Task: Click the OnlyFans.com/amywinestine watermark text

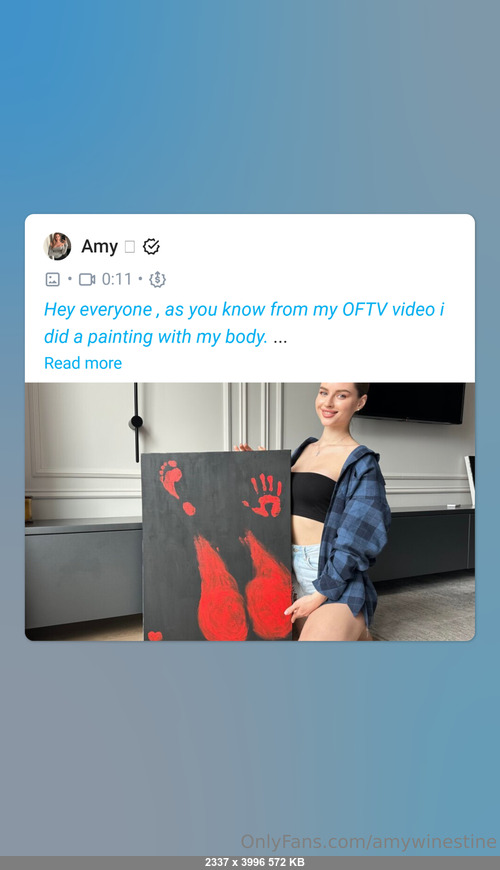Action: [x=369, y=842]
